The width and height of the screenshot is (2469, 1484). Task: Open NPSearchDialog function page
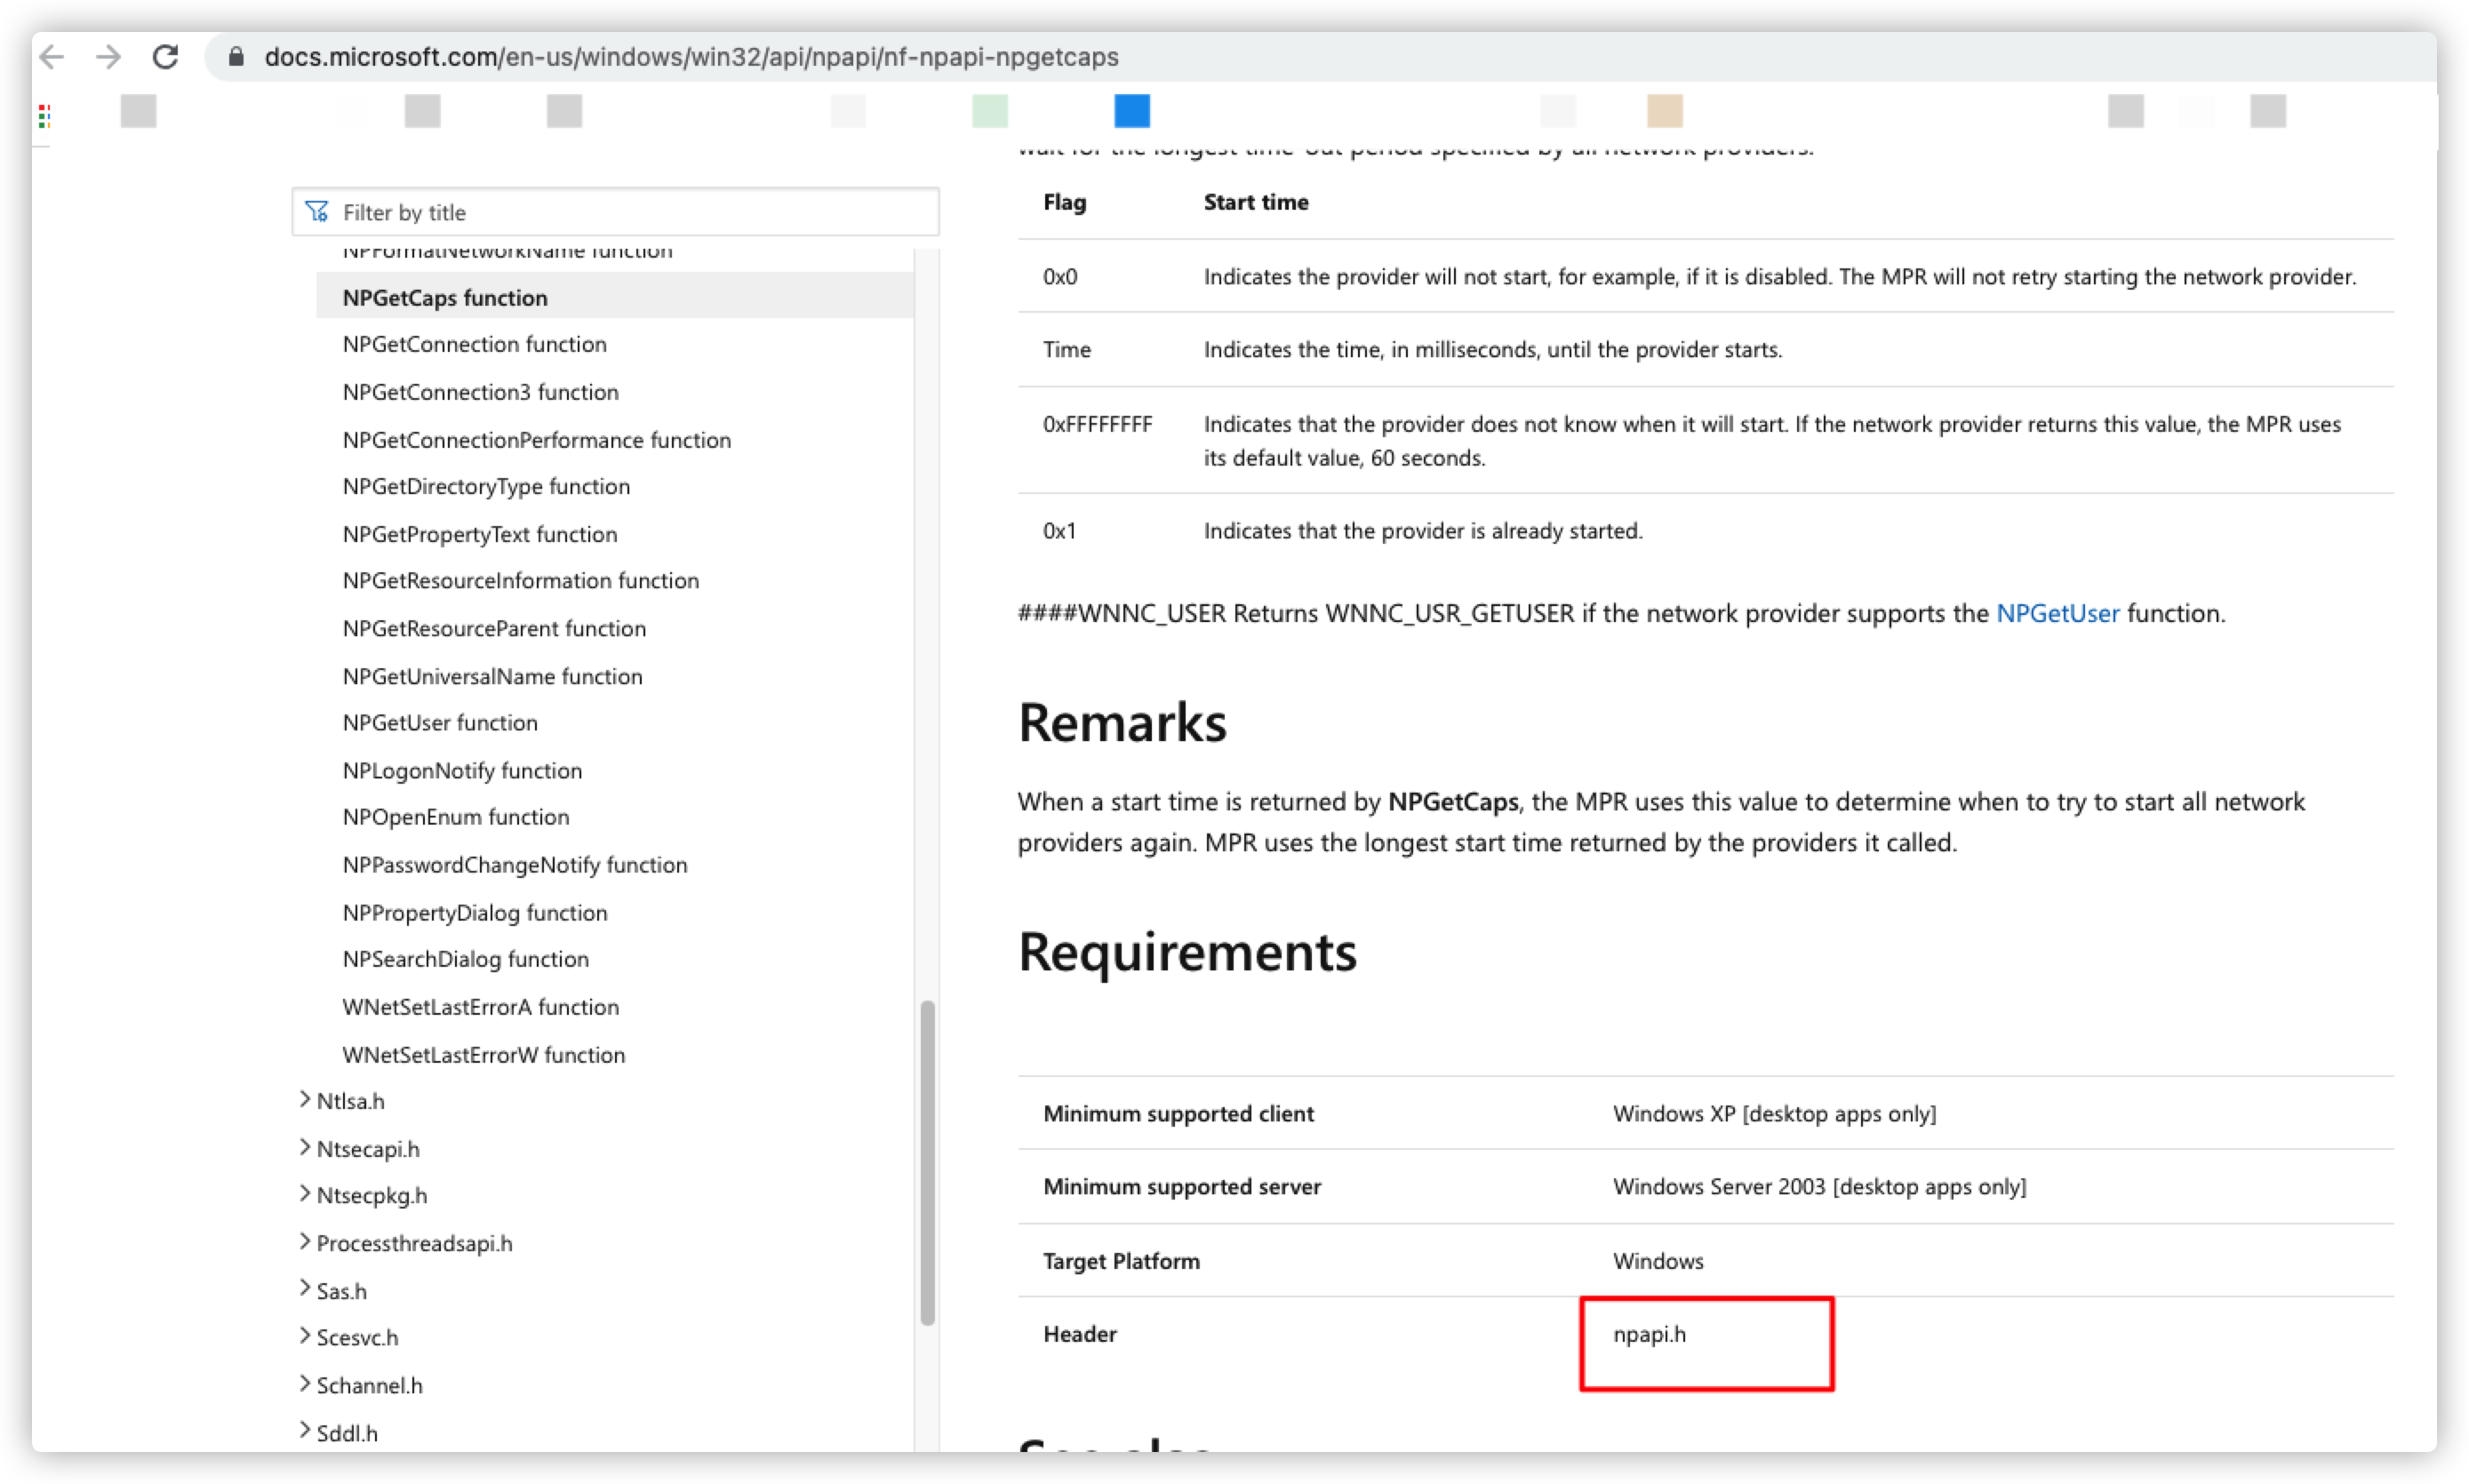click(x=465, y=958)
